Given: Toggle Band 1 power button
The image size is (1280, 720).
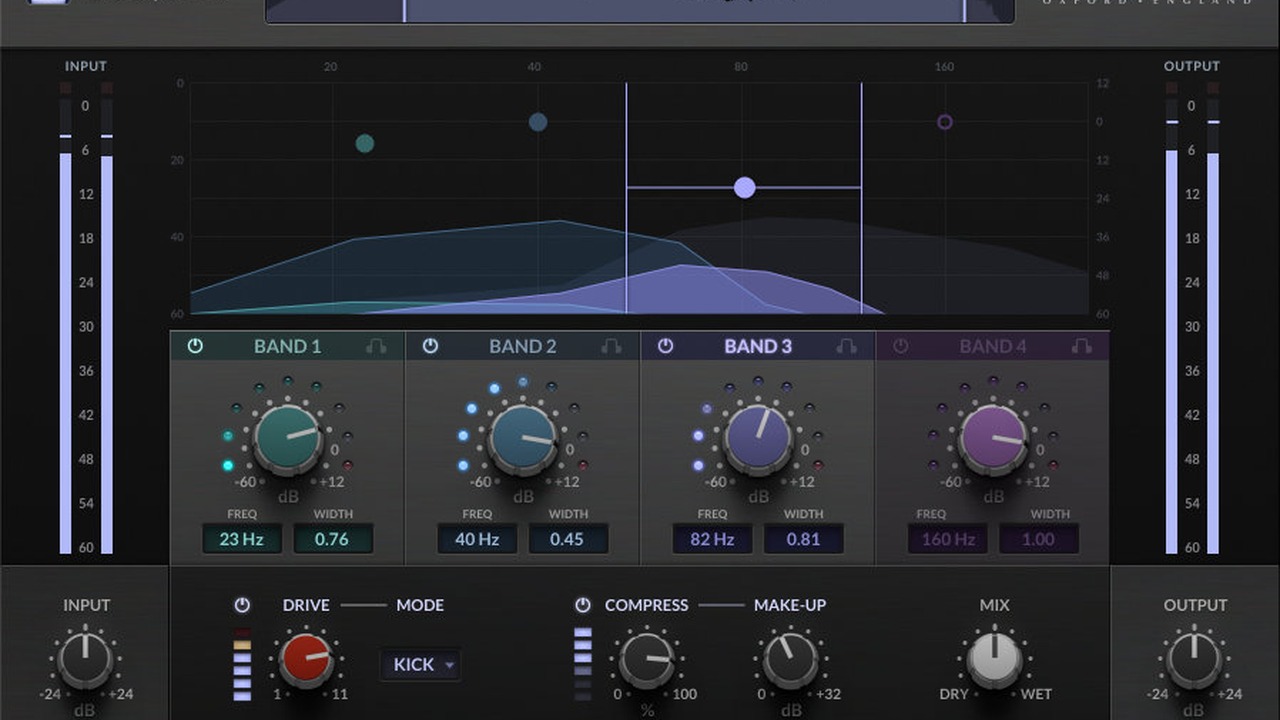Looking at the screenshot, I should pyautogui.click(x=195, y=346).
